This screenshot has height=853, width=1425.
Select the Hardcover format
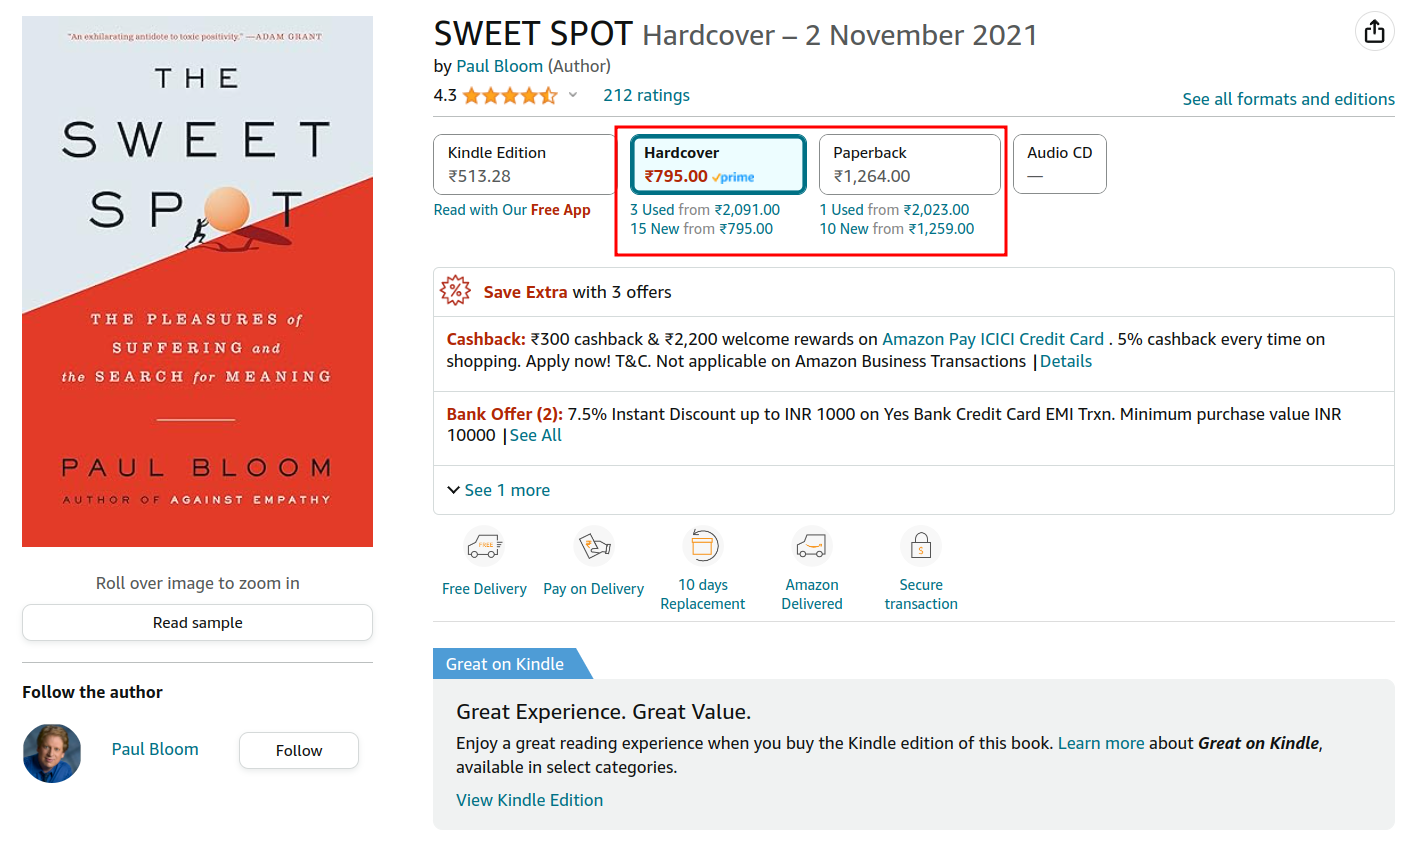[718, 164]
